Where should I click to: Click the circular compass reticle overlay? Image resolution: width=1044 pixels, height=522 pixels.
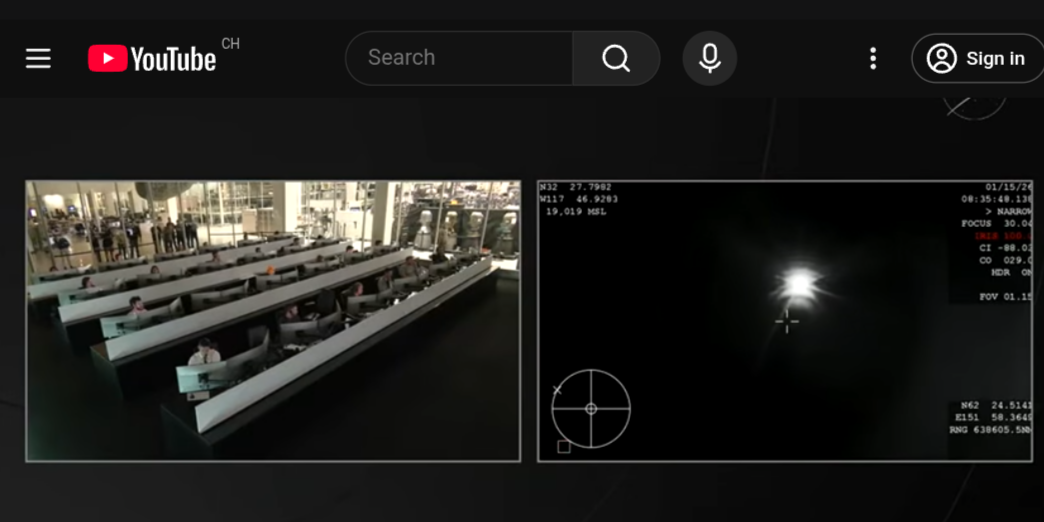point(591,409)
